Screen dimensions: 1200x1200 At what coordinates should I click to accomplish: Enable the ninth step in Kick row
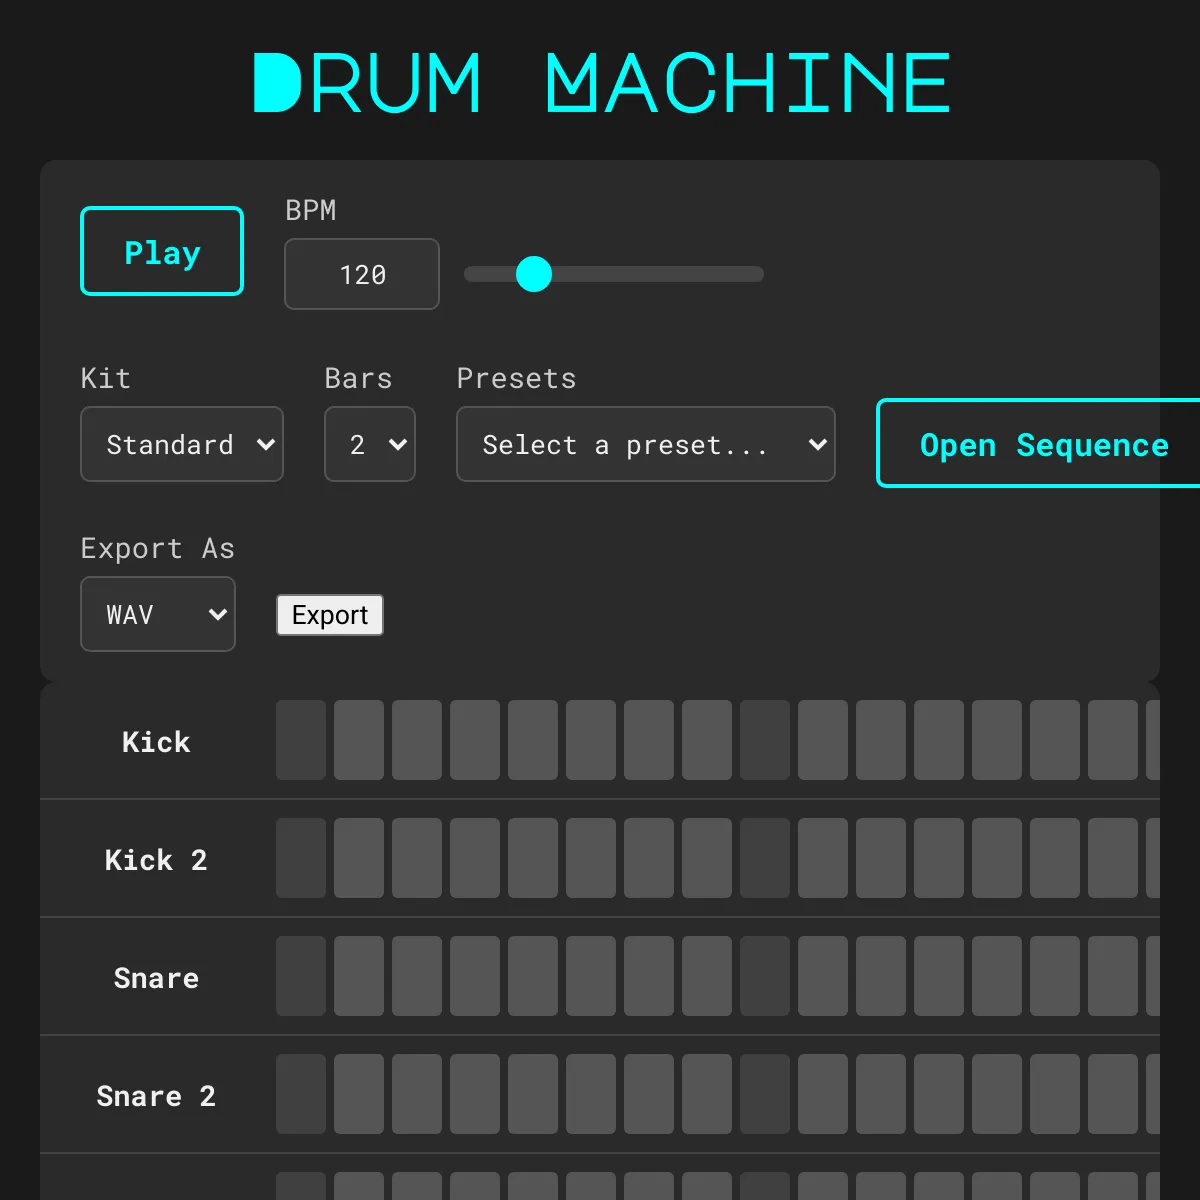(x=765, y=740)
